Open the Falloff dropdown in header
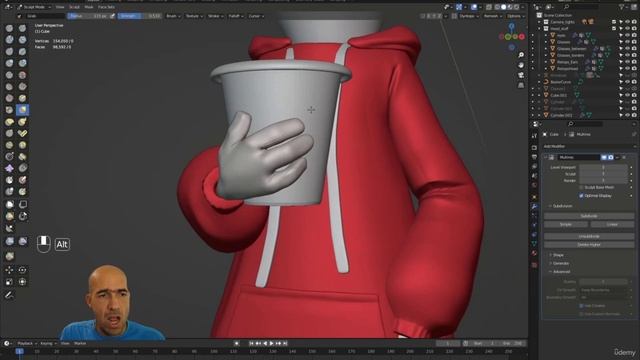 tap(236, 16)
